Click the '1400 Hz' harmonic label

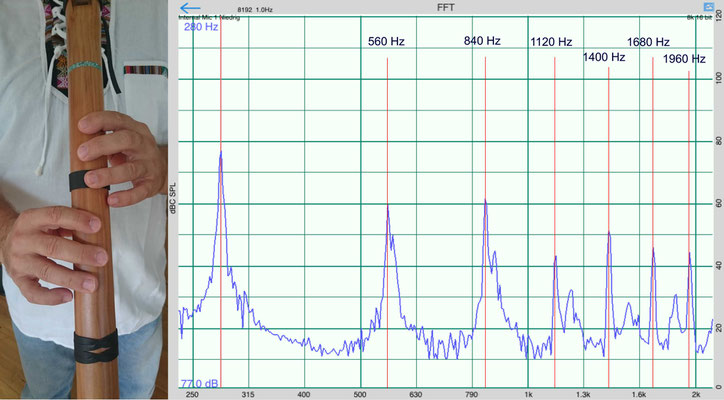point(603,57)
